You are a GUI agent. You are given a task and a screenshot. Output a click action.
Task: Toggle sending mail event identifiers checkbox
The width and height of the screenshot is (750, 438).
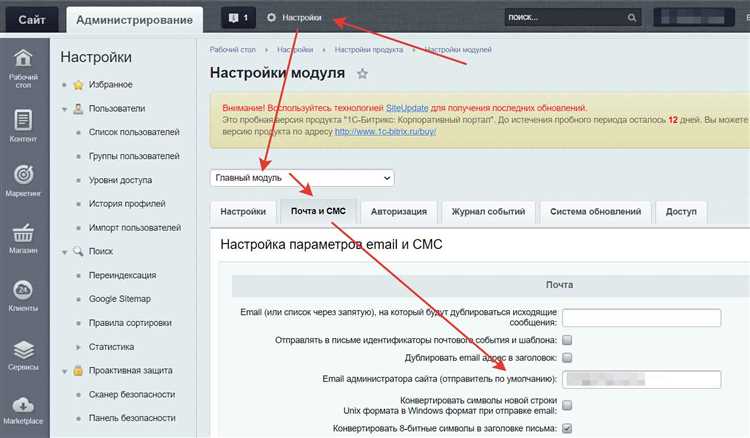[567, 340]
